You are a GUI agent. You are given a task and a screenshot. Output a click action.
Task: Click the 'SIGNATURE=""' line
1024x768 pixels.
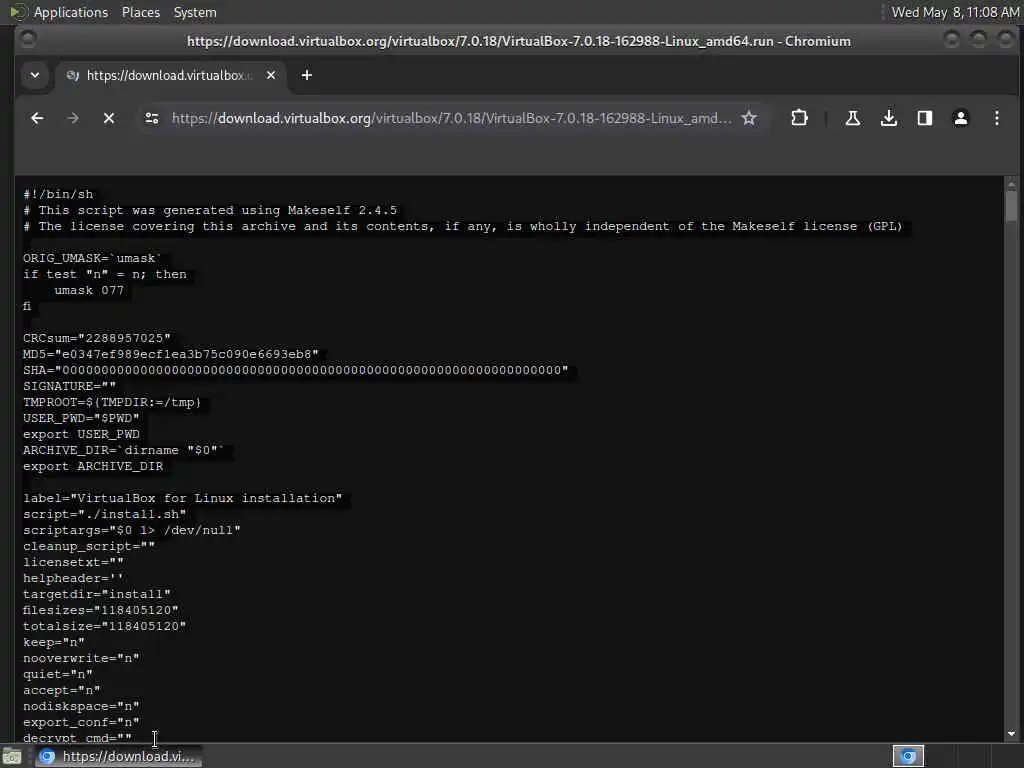[69, 386]
